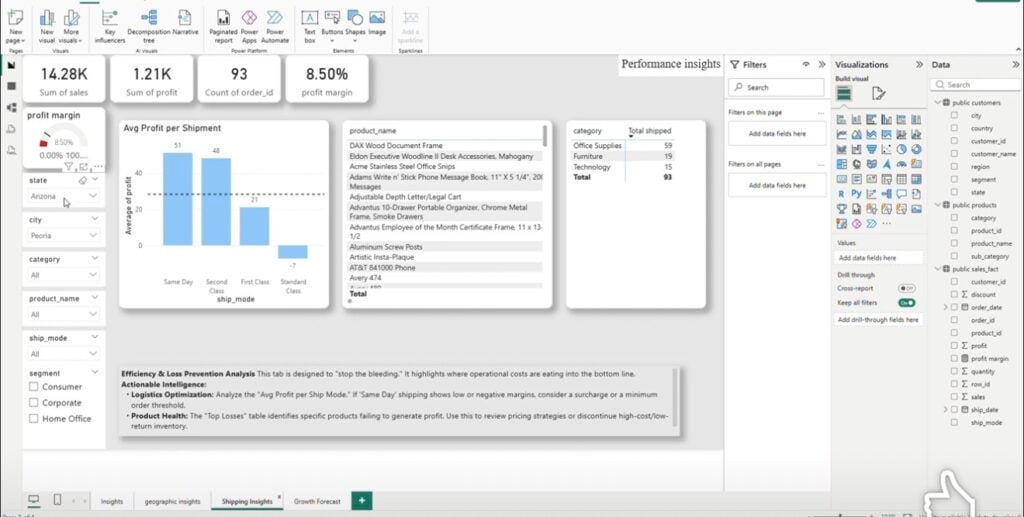This screenshot has width=1024, height=517.
Task: Add a Text box element
Action: 310,26
